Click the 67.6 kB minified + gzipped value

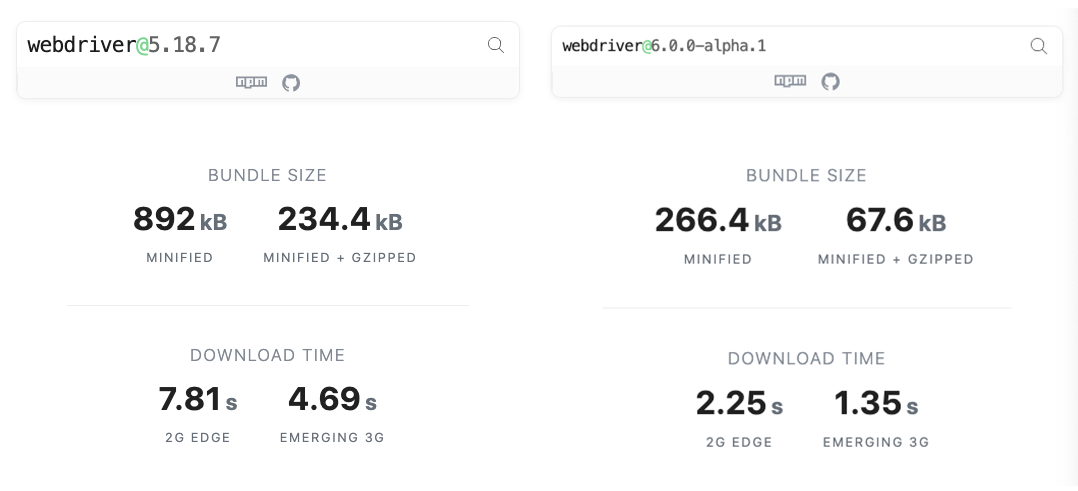click(895, 220)
